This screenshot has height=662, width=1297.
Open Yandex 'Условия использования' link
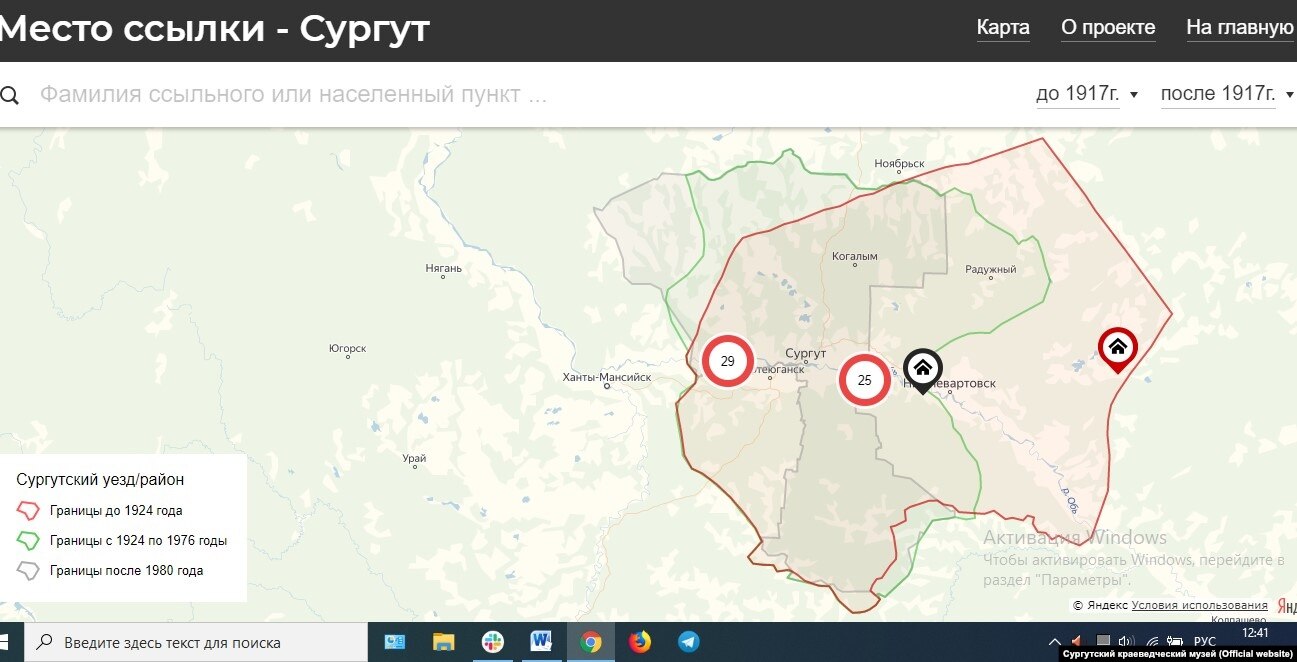coord(1199,605)
